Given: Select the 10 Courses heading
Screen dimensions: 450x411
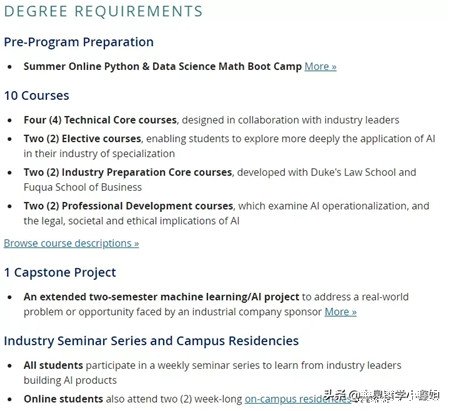Looking at the screenshot, I should pos(37,96).
